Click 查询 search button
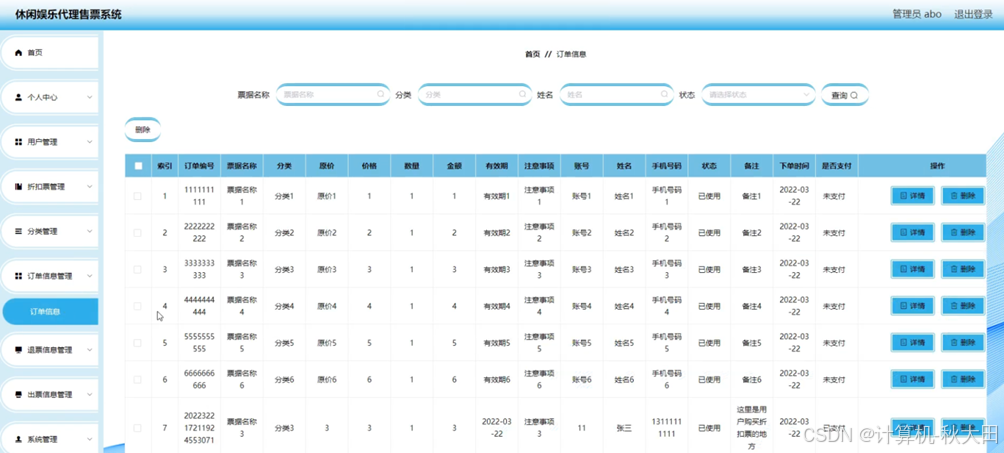 coord(845,95)
